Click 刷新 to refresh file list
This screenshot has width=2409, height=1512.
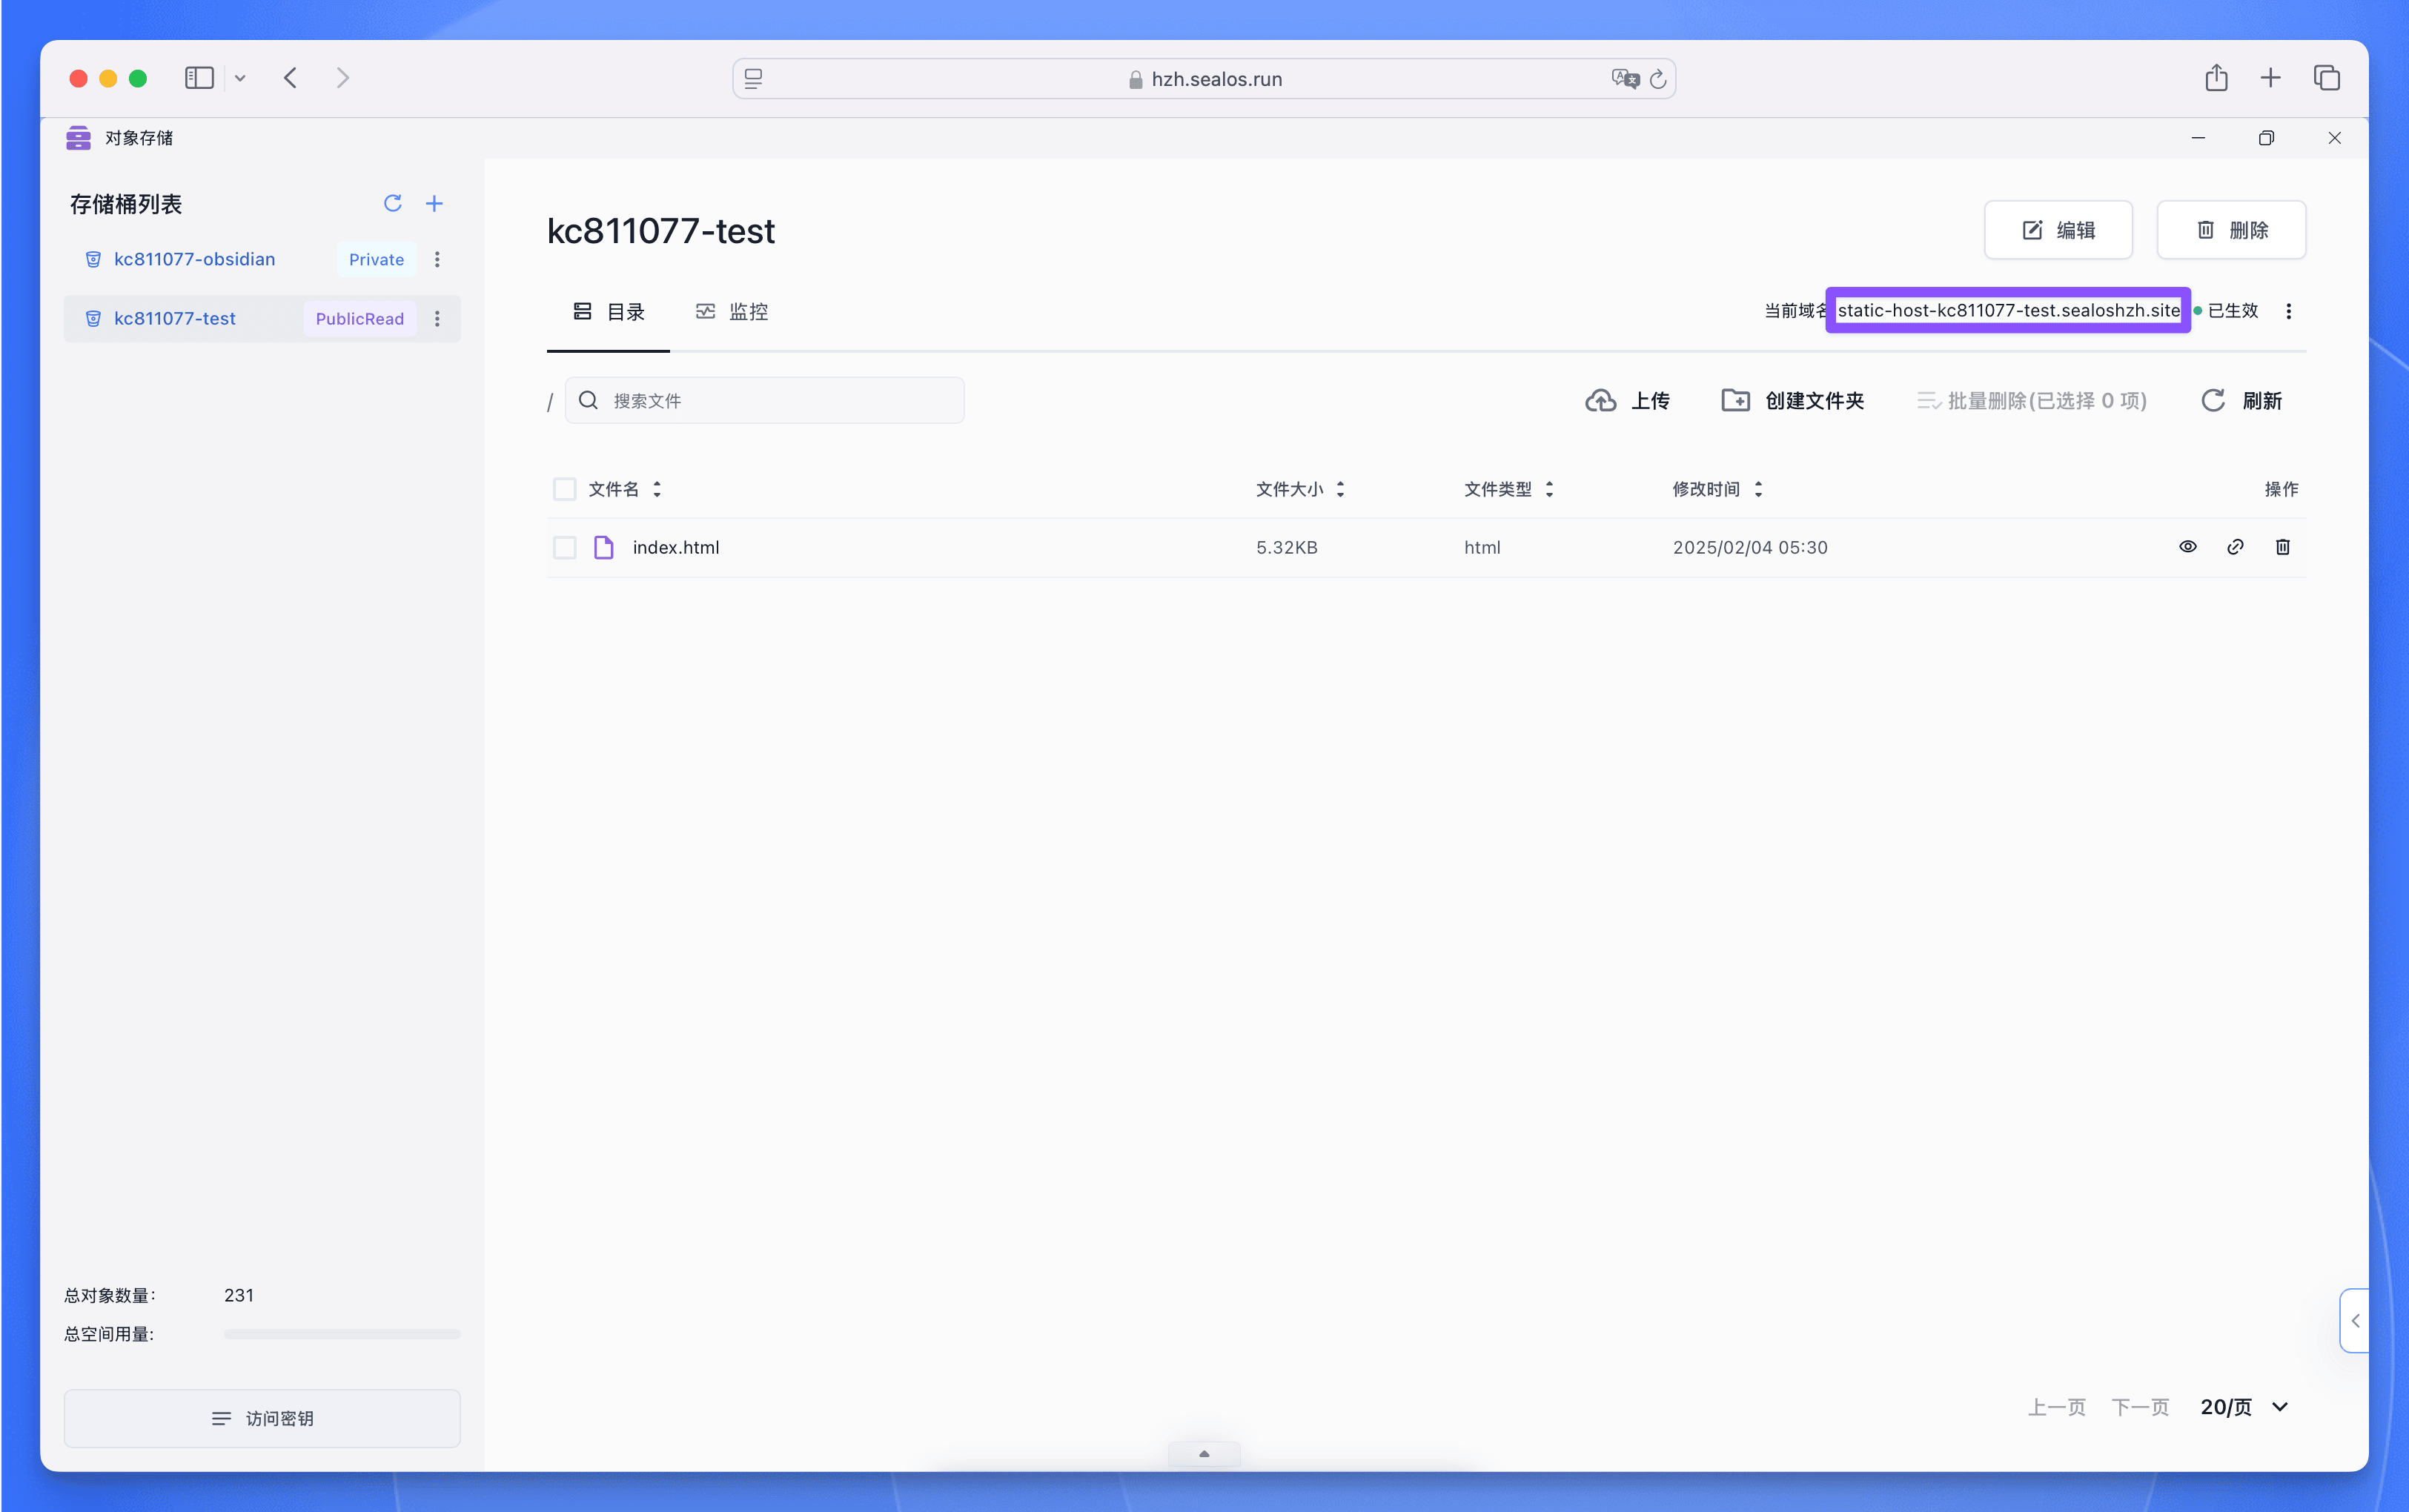click(x=2241, y=401)
